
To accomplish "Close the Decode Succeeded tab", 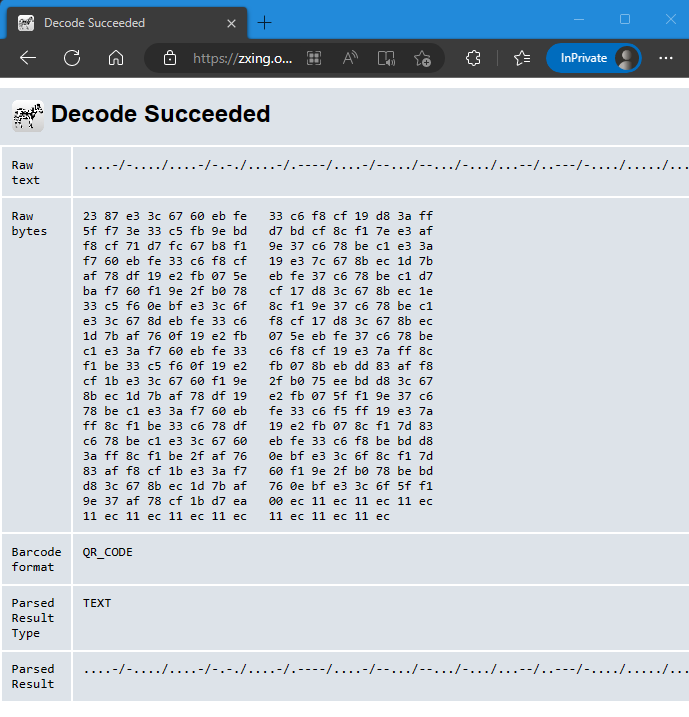I will (x=231, y=22).
